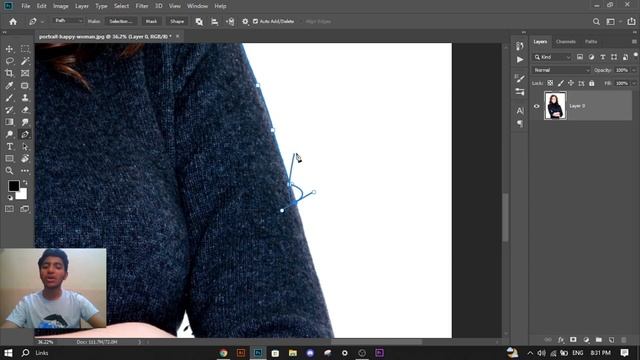Select the Eyedropper tool

(9, 86)
